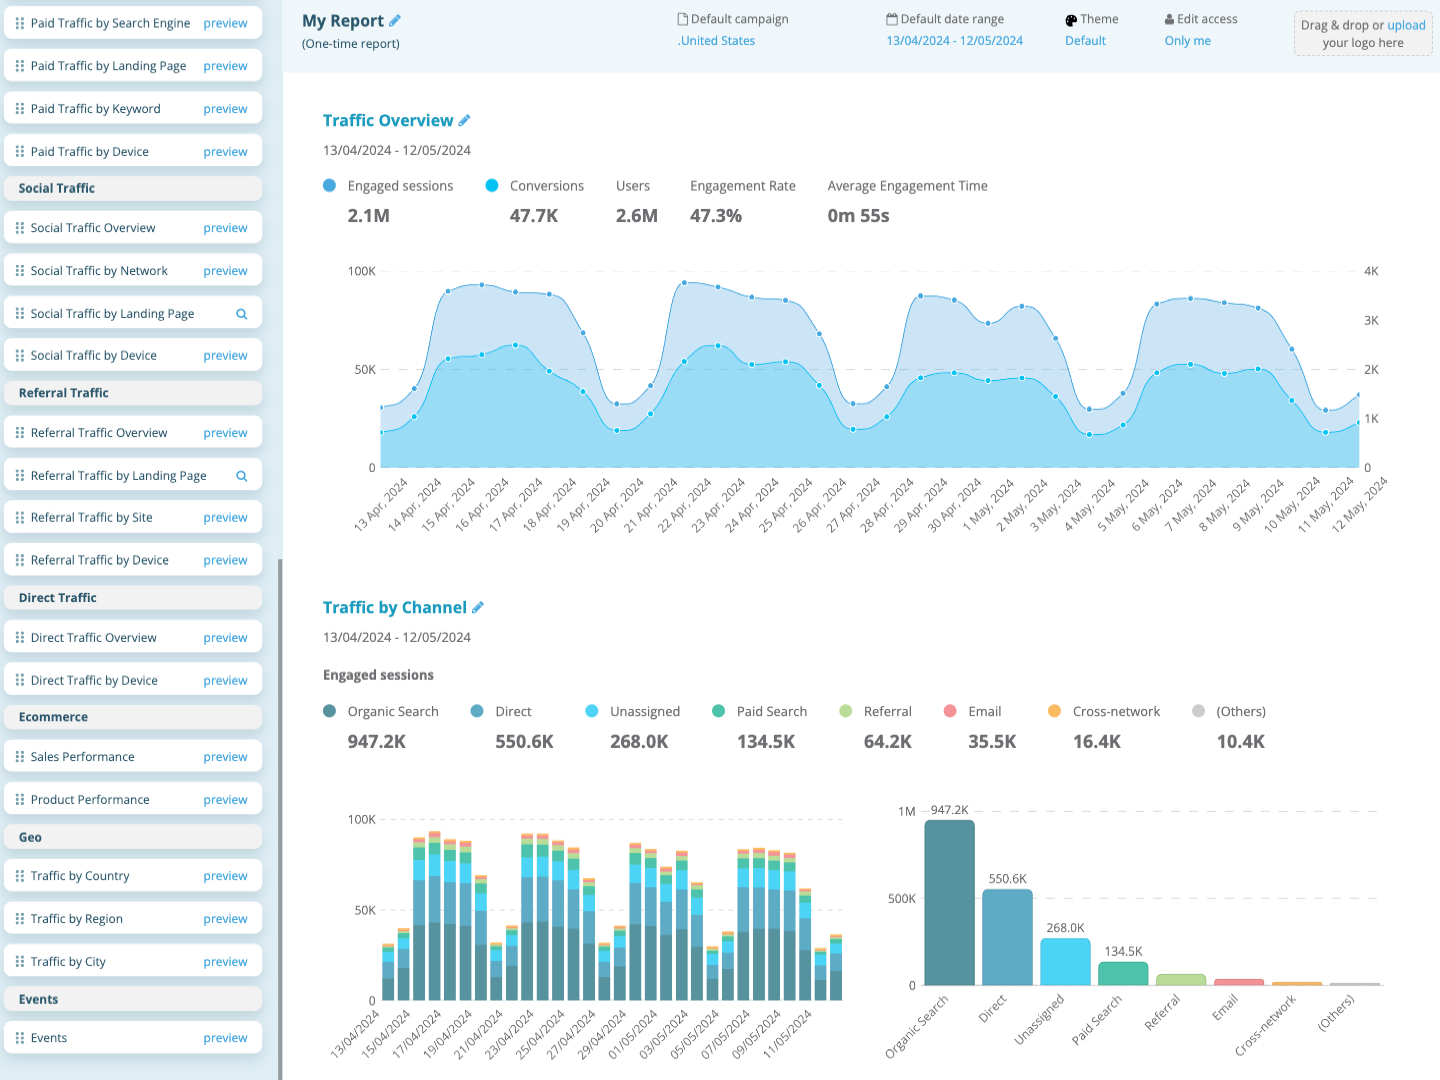Image resolution: width=1440 pixels, height=1080 pixels.
Task: Toggle Email channel legend entry
Action: click(x=950, y=711)
